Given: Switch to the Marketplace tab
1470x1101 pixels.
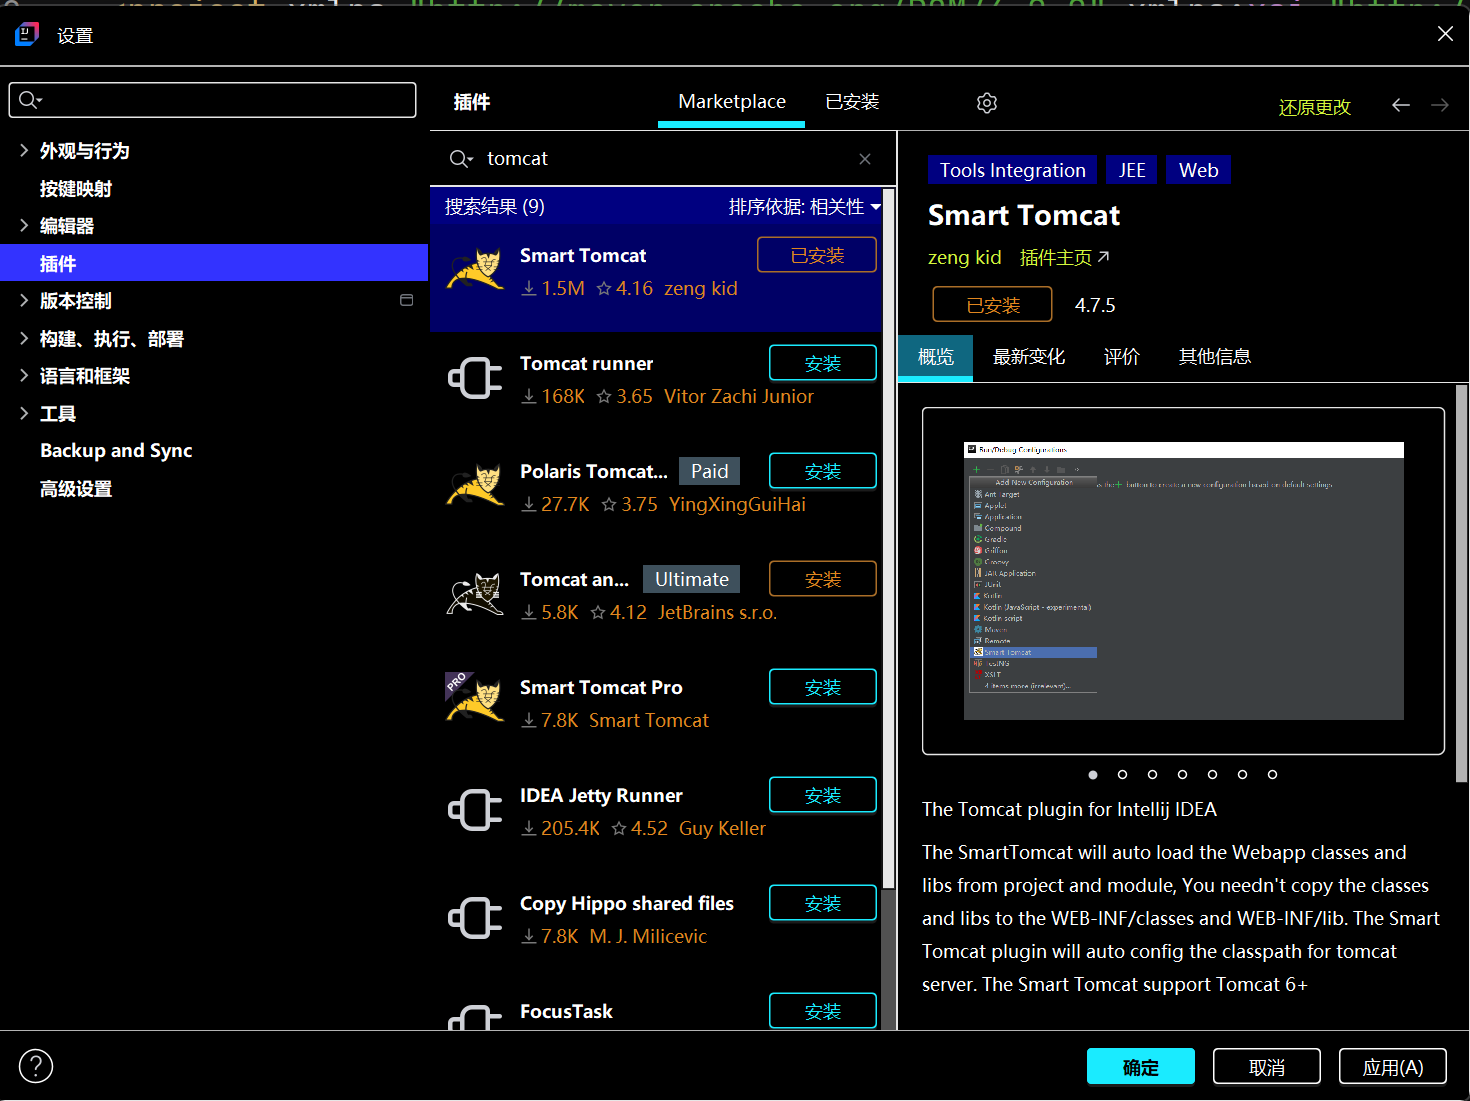Looking at the screenshot, I should coord(732,102).
